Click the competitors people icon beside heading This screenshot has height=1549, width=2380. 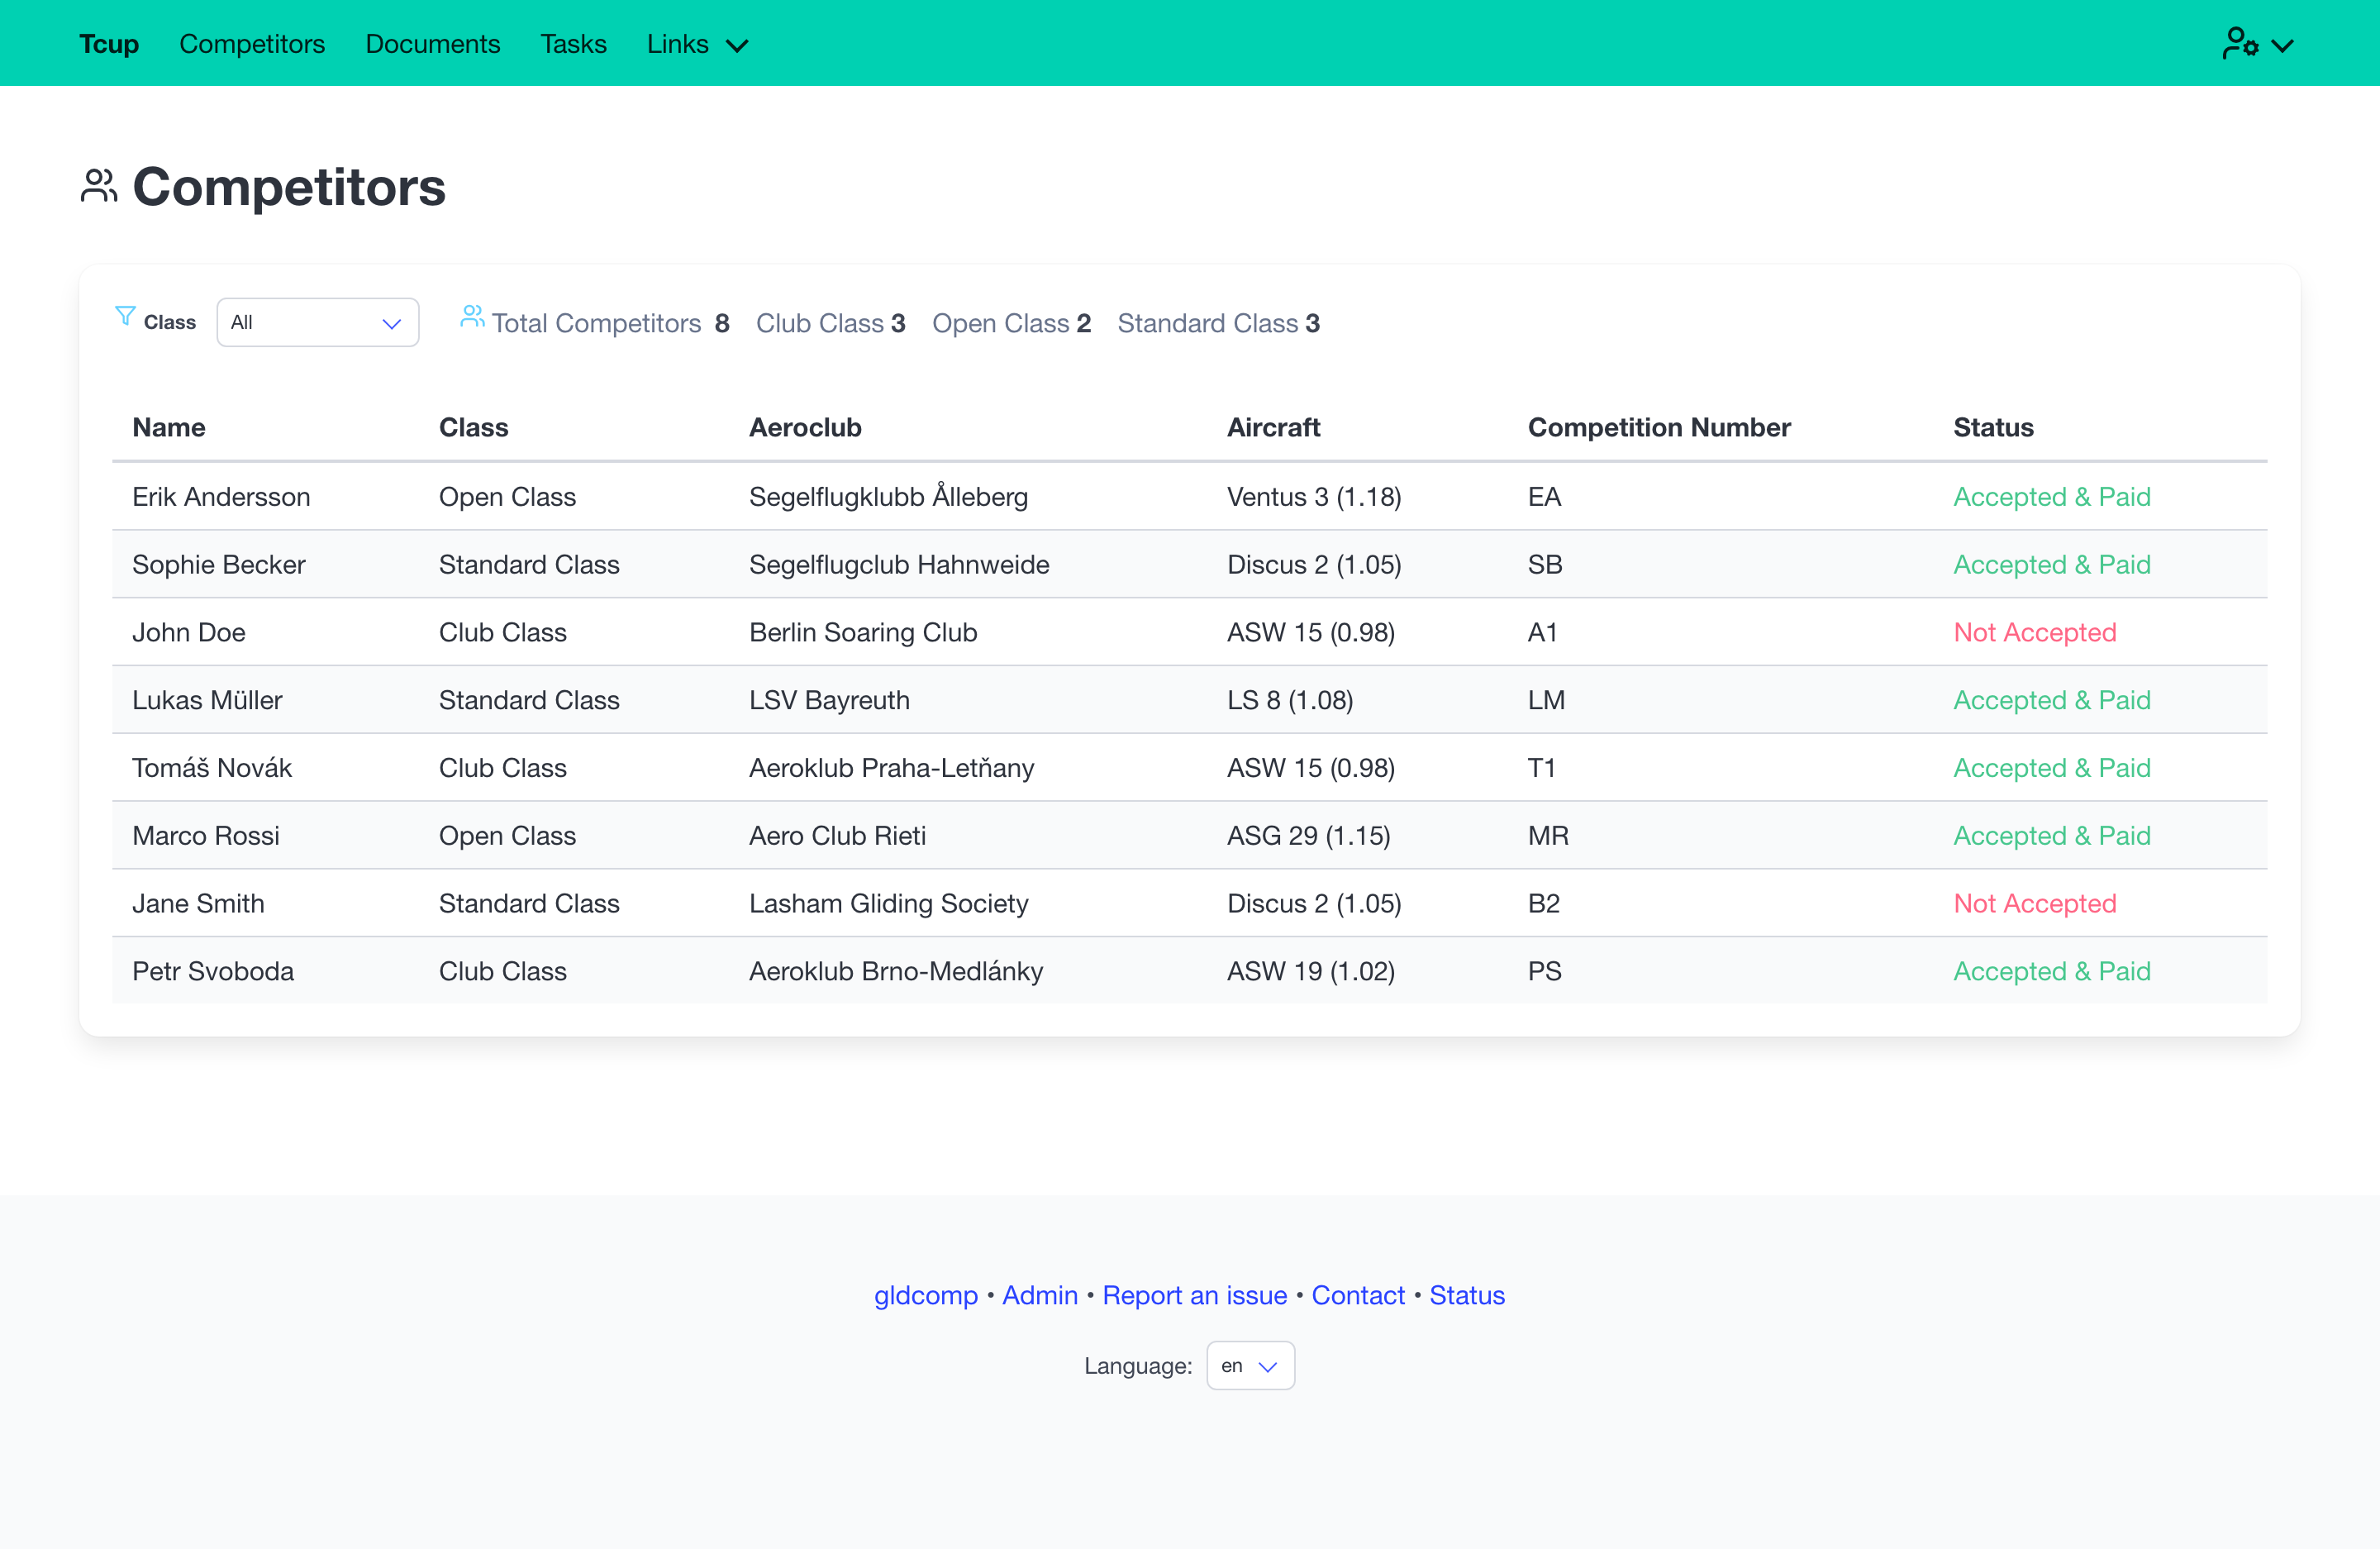[x=99, y=187]
